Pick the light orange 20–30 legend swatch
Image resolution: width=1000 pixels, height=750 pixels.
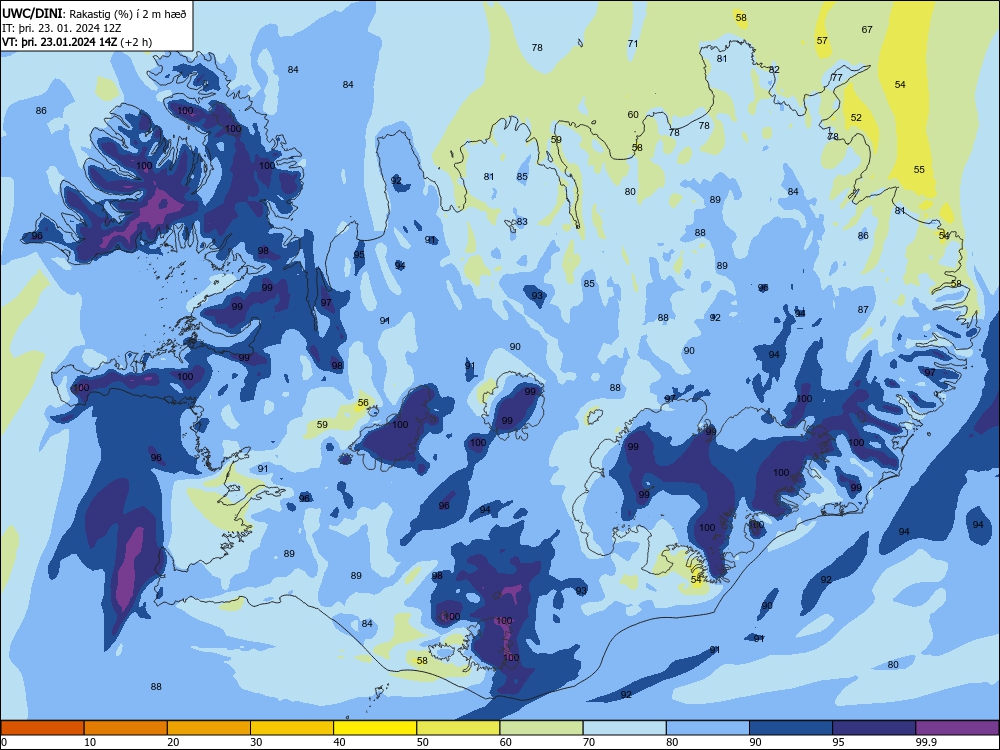pyautogui.click(x=209, y=728)
